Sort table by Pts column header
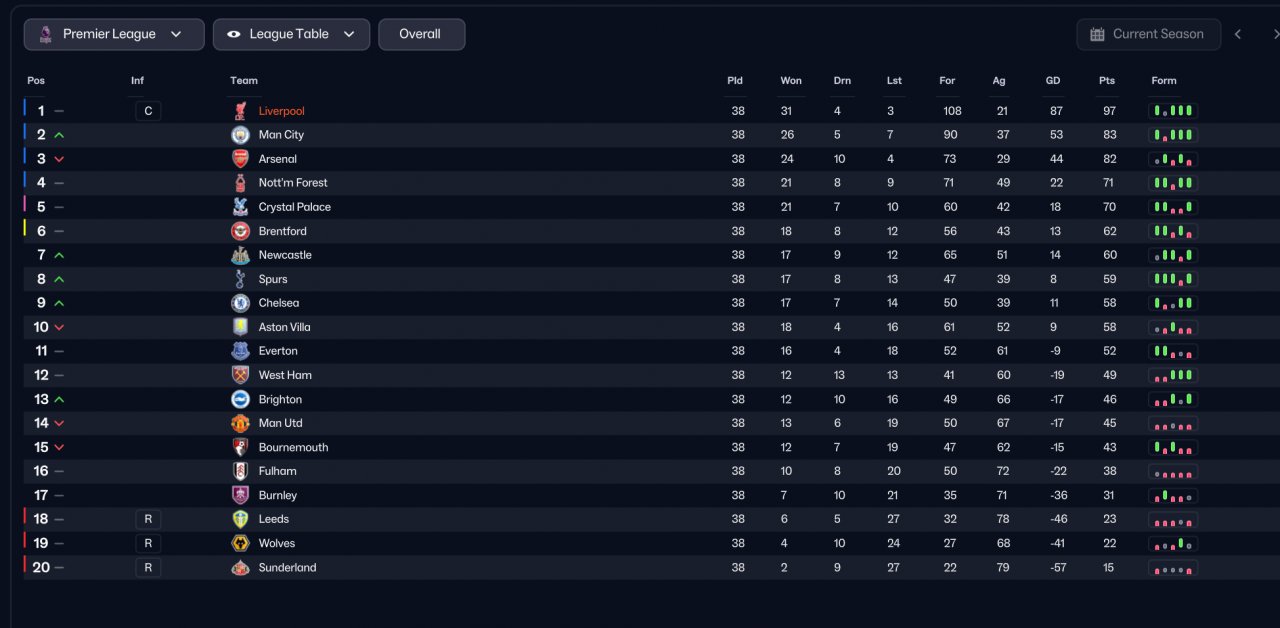1280x628 pixels. click(x=1107, y=81)
